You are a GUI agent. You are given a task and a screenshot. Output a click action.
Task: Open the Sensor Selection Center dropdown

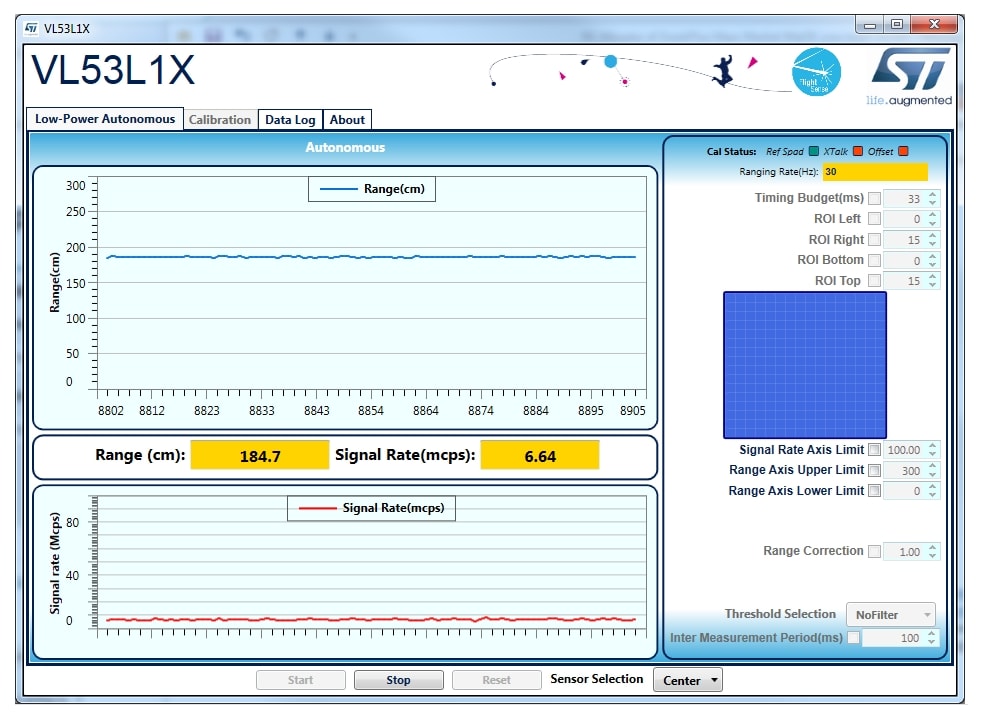(x=687, y=681)
